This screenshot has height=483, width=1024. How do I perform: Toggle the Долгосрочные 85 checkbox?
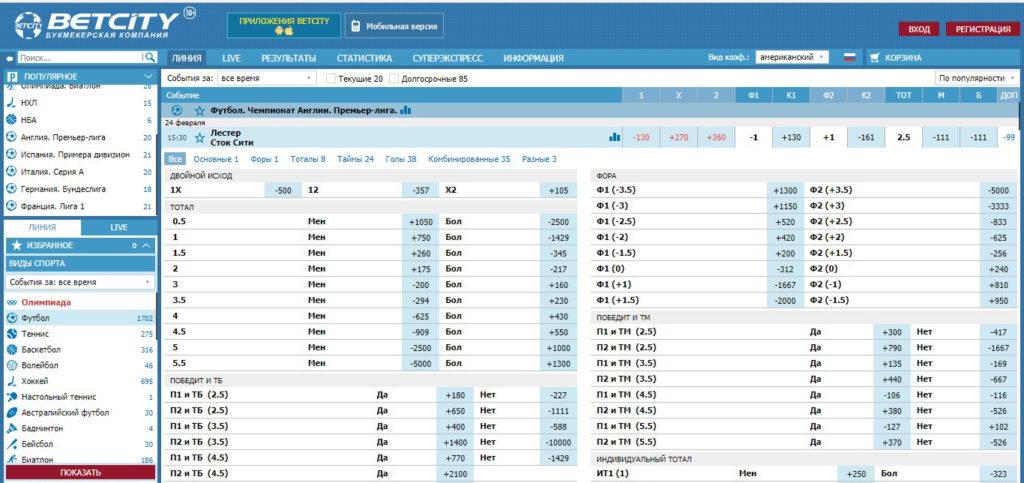[394, 78]
